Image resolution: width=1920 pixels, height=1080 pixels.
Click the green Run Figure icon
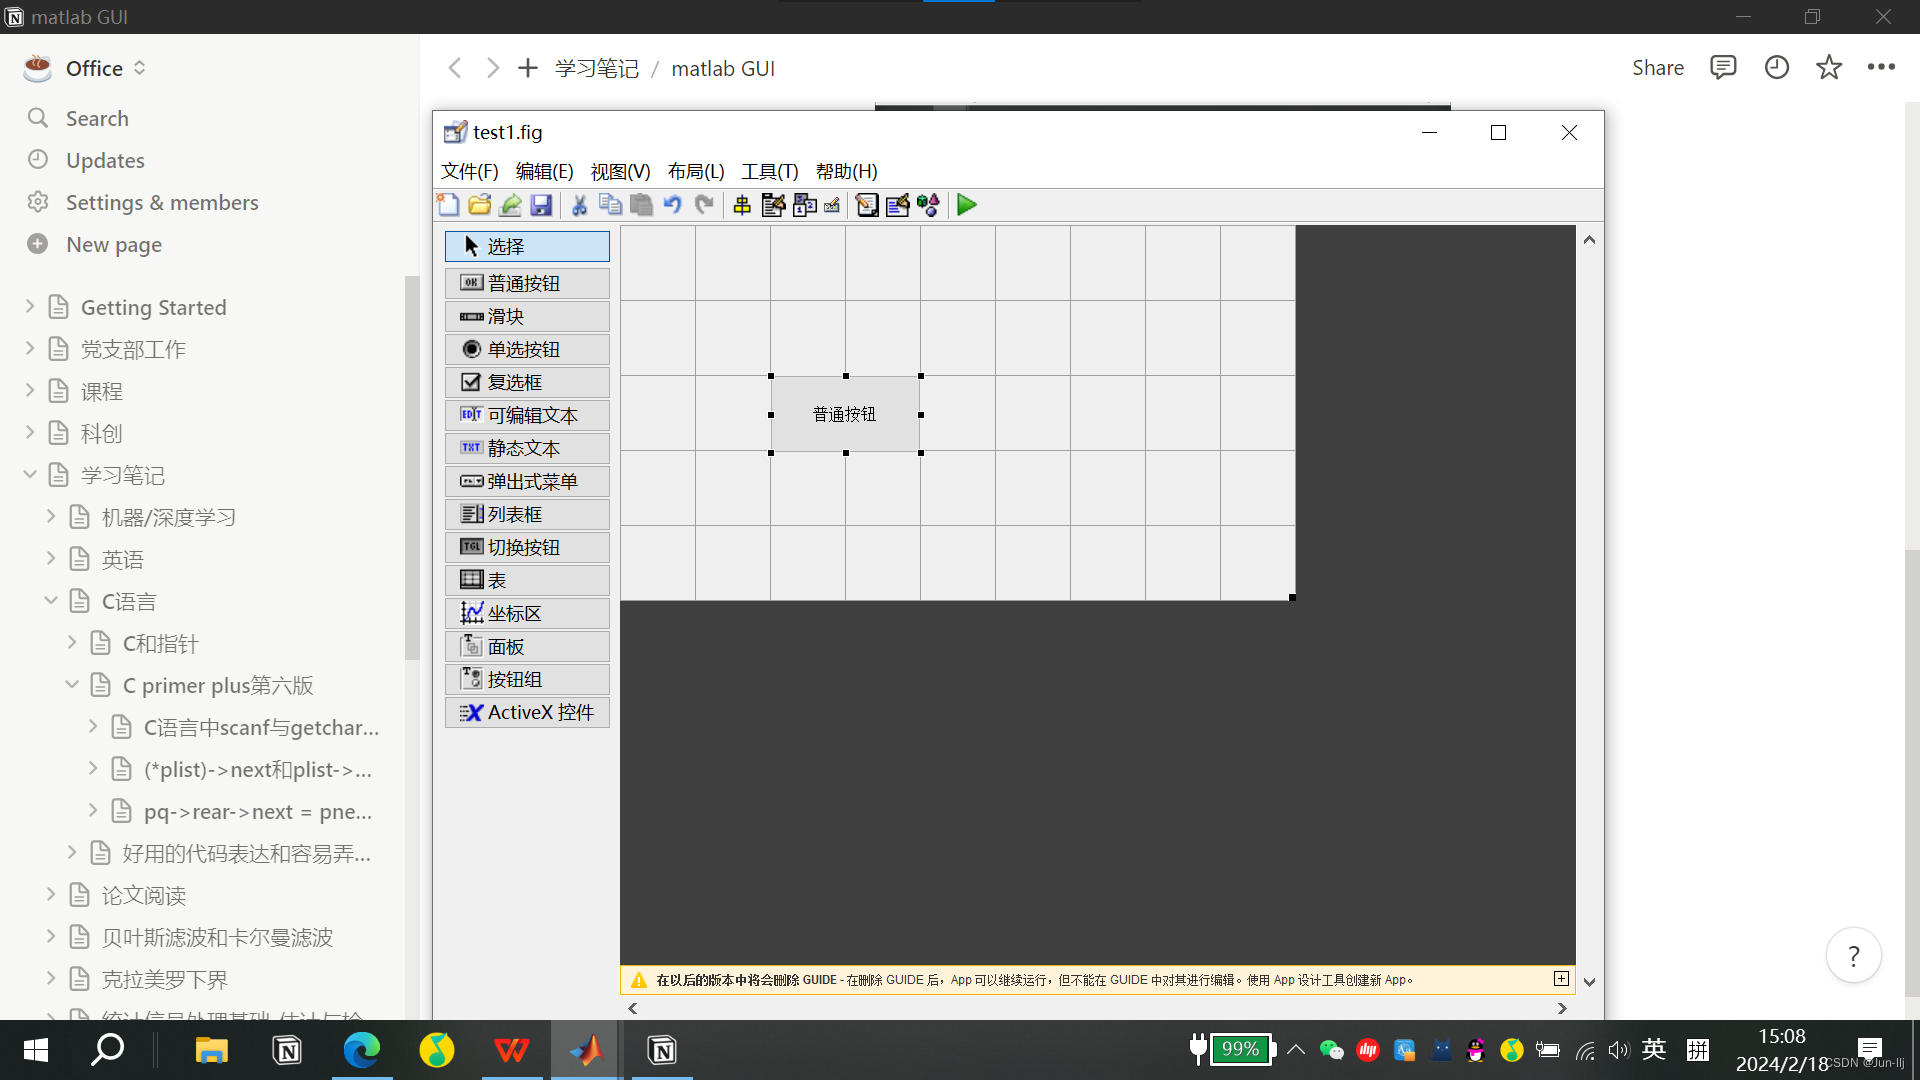tap(966, 205)
